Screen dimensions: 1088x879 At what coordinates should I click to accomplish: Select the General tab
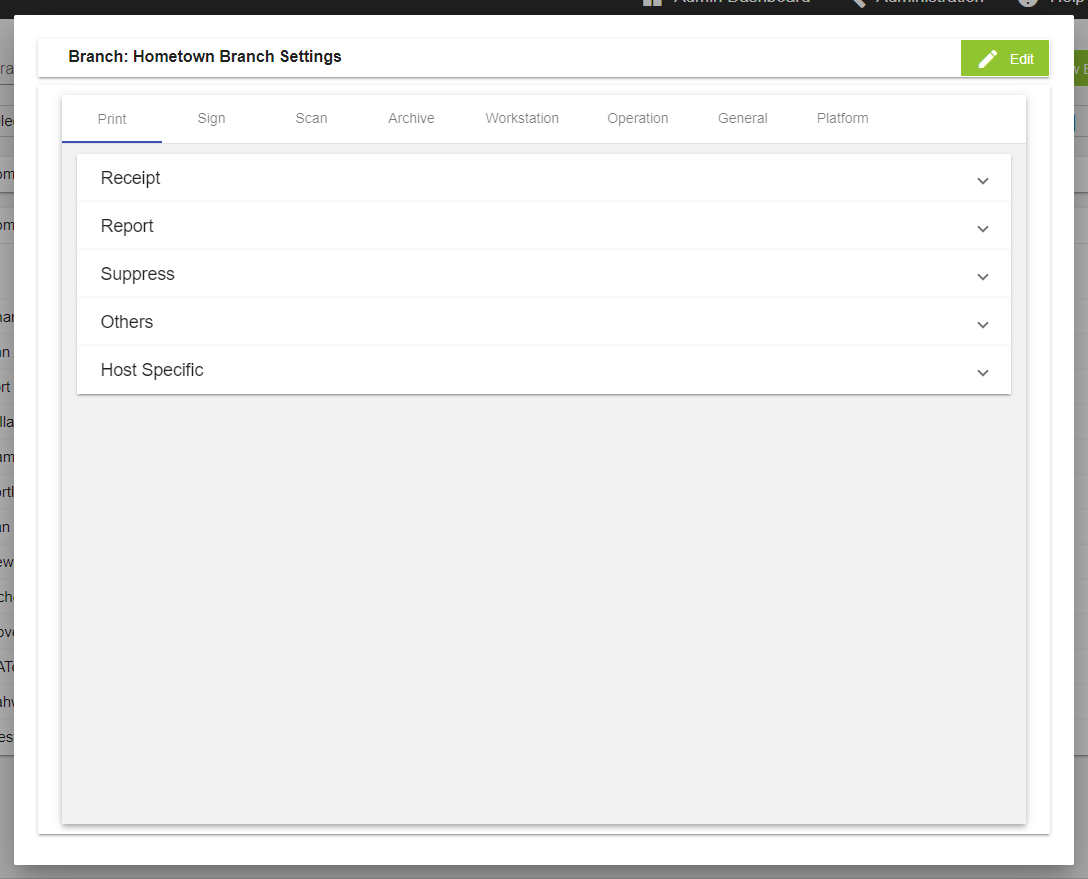742,119
